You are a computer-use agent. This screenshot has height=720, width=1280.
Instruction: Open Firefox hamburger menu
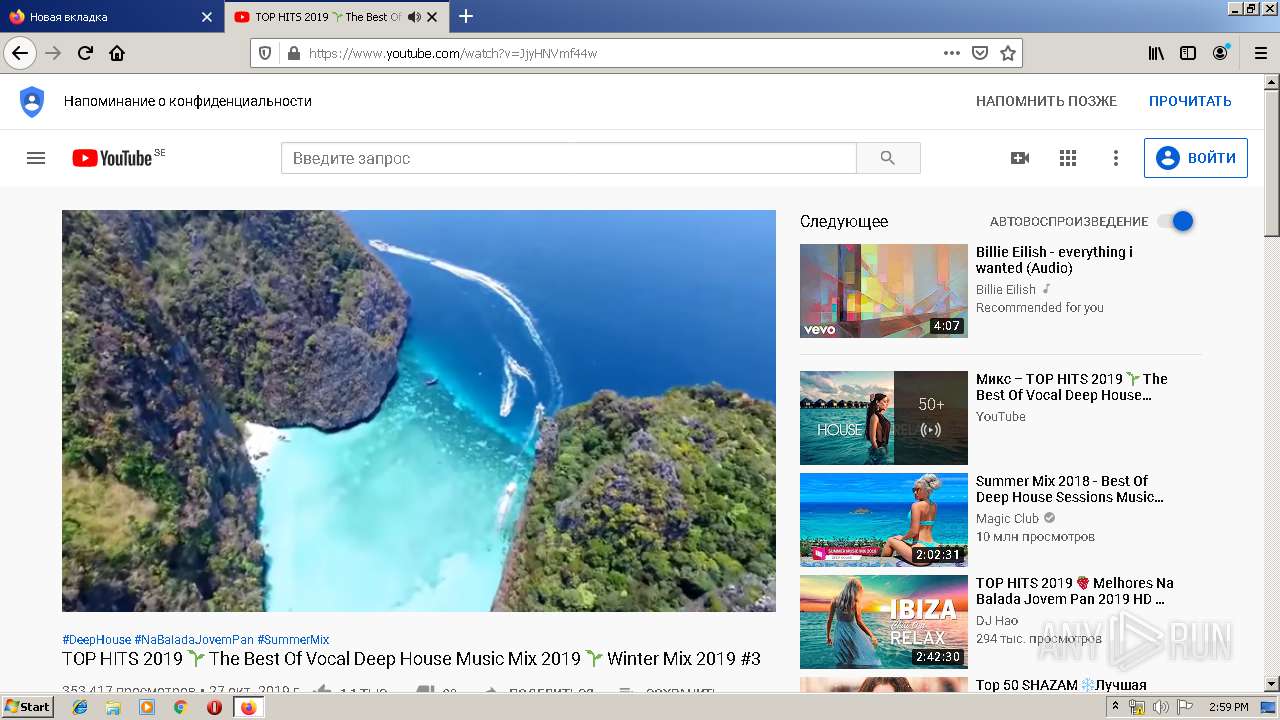click(x=1260, y=53)
